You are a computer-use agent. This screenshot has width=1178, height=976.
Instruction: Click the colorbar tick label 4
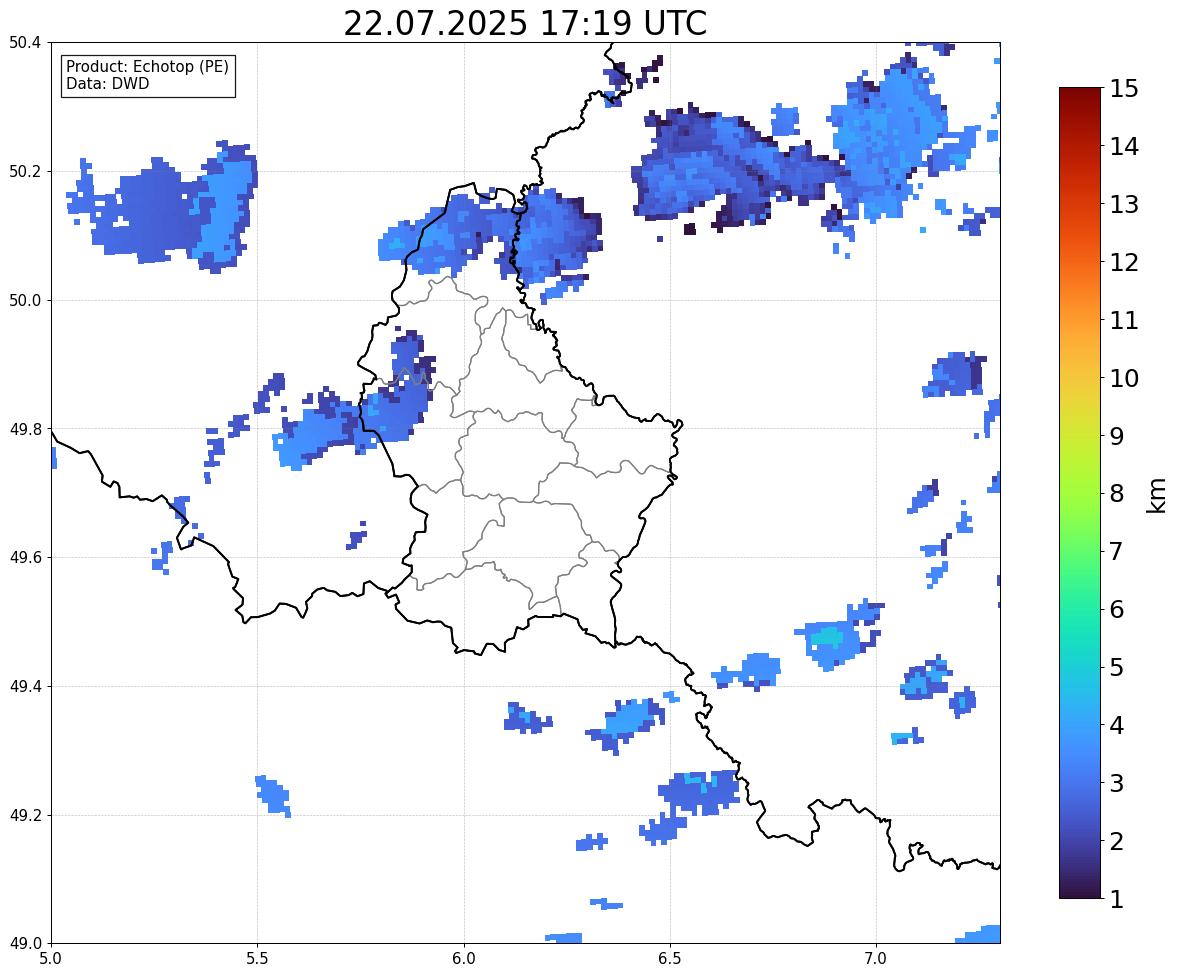1116,725
